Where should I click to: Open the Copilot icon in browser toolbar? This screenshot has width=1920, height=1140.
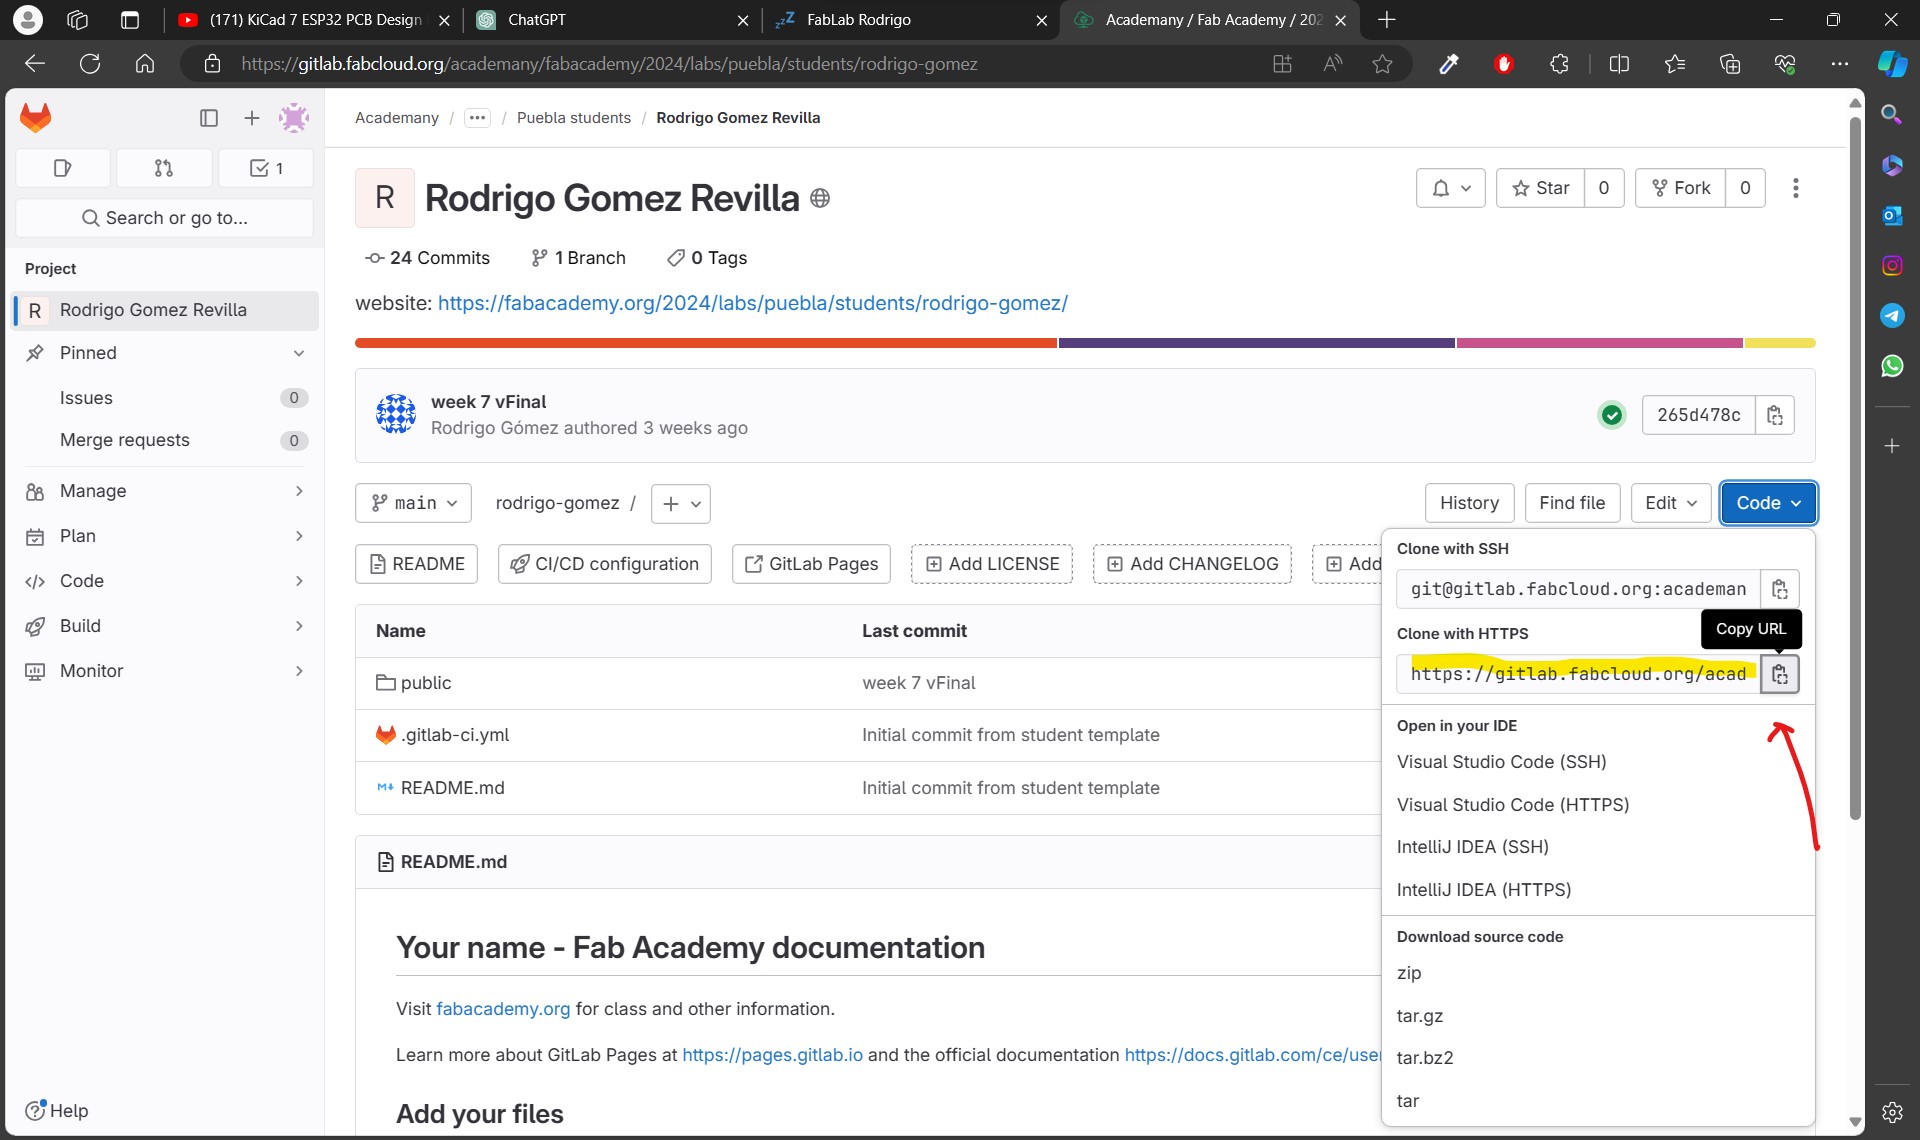[1892, 64]
